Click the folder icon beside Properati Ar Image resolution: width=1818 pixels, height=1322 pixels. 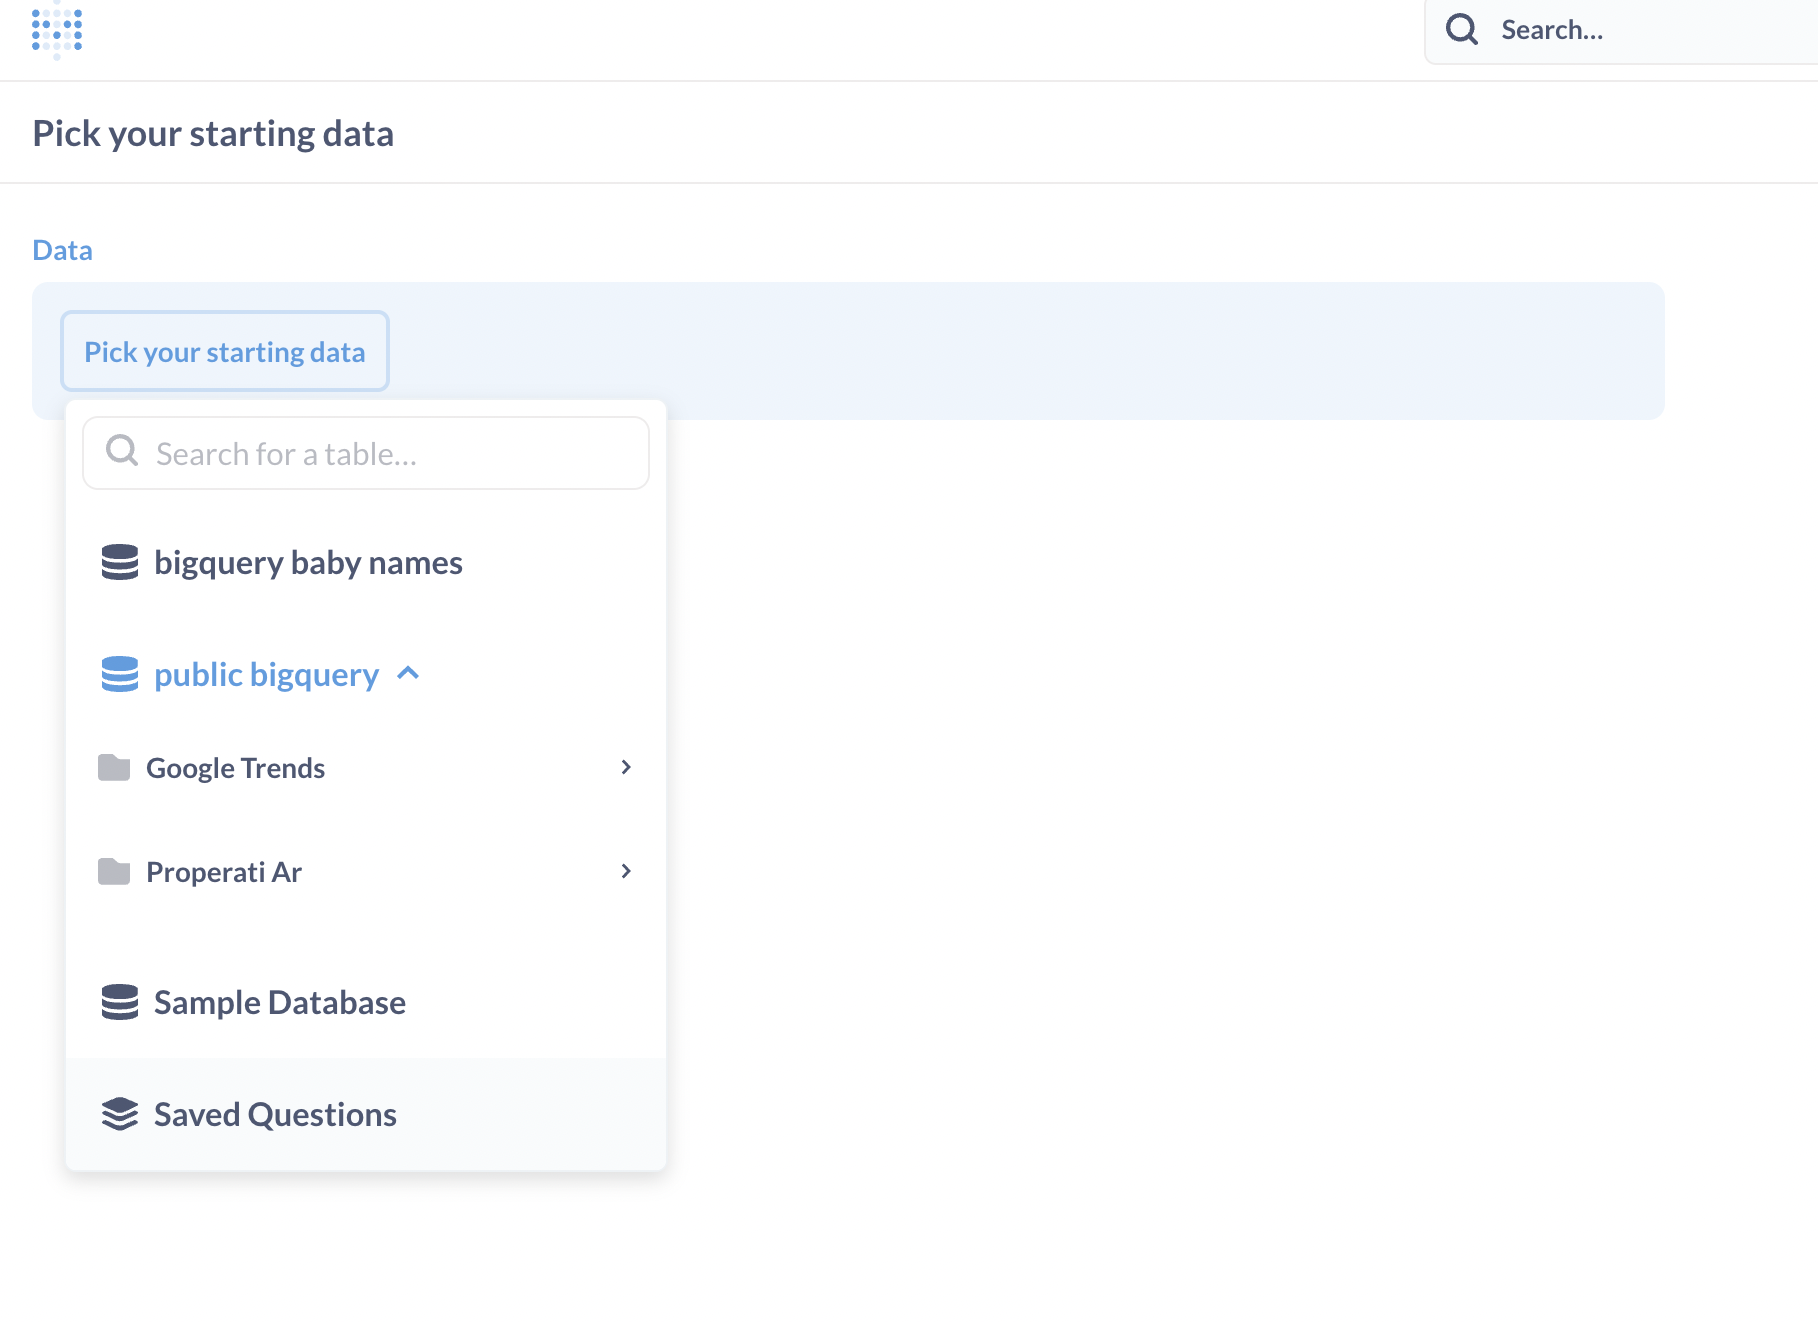pyautogui.click(x=115, y=871)
